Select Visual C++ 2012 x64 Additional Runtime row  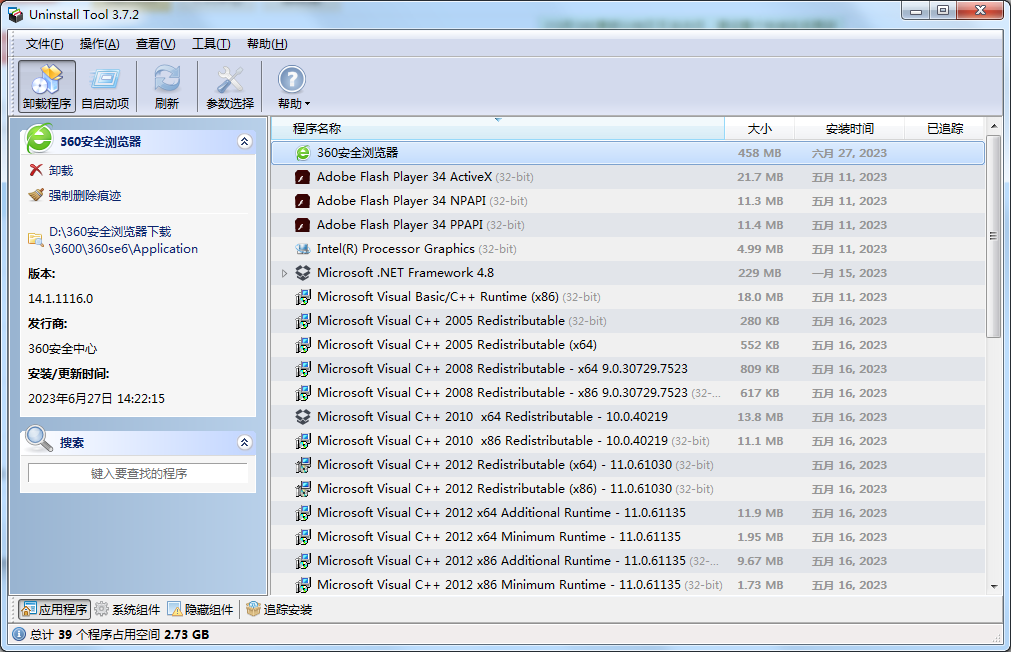click(x=628, y=513)
